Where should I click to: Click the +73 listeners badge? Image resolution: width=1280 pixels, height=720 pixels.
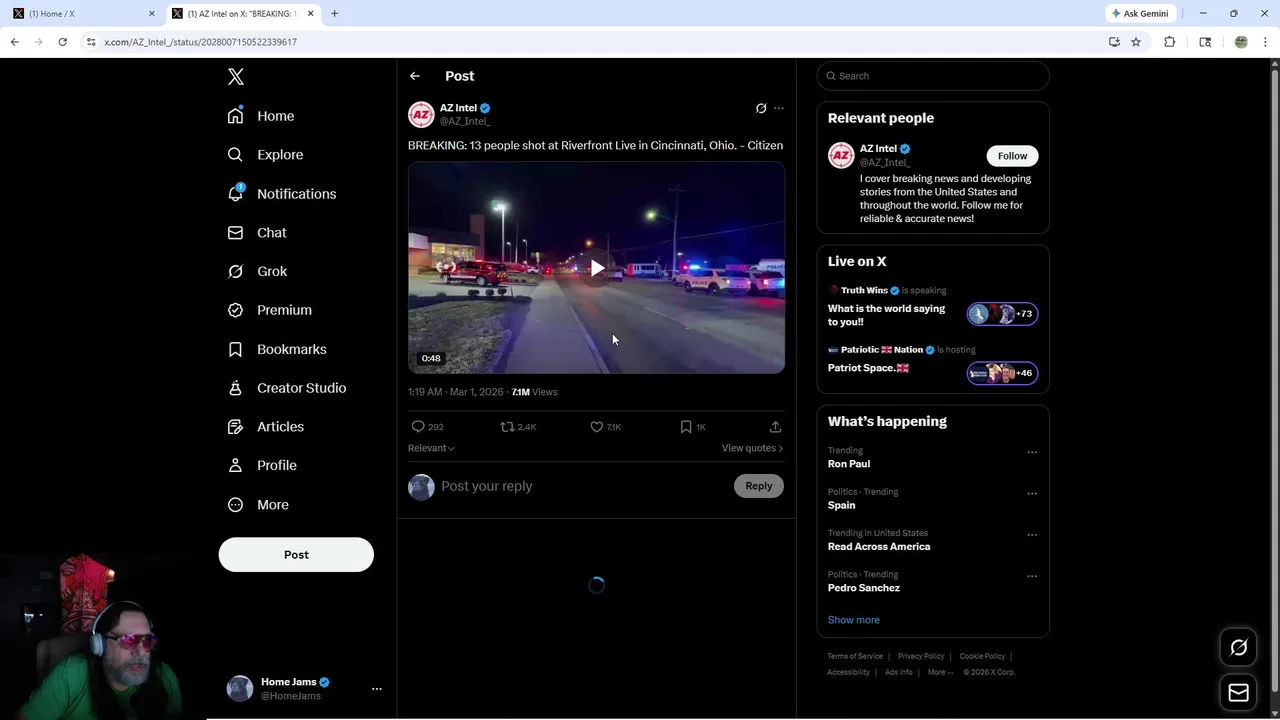1003,314
